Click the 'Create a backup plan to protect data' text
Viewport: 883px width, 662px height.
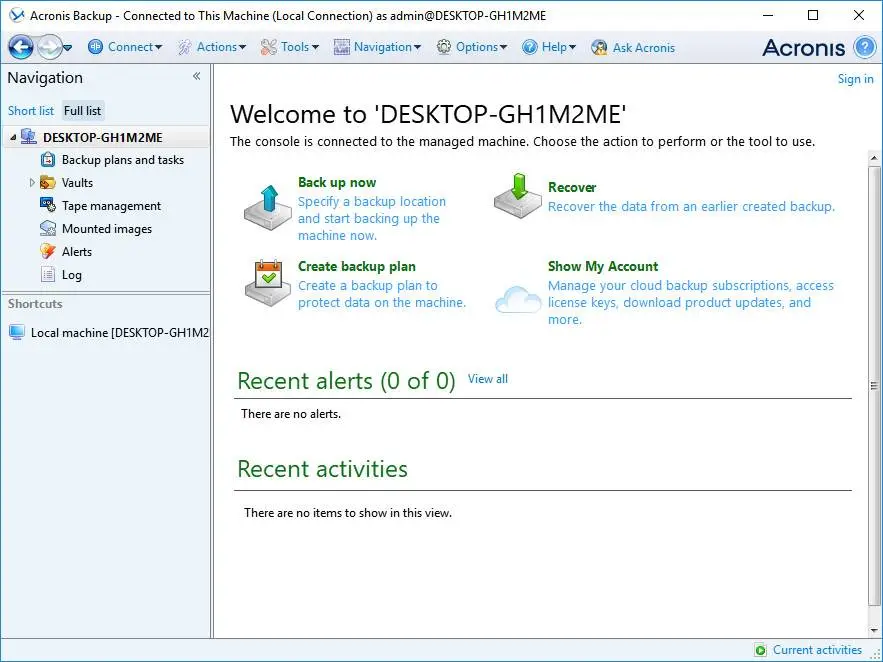click(x=382, y=294)
